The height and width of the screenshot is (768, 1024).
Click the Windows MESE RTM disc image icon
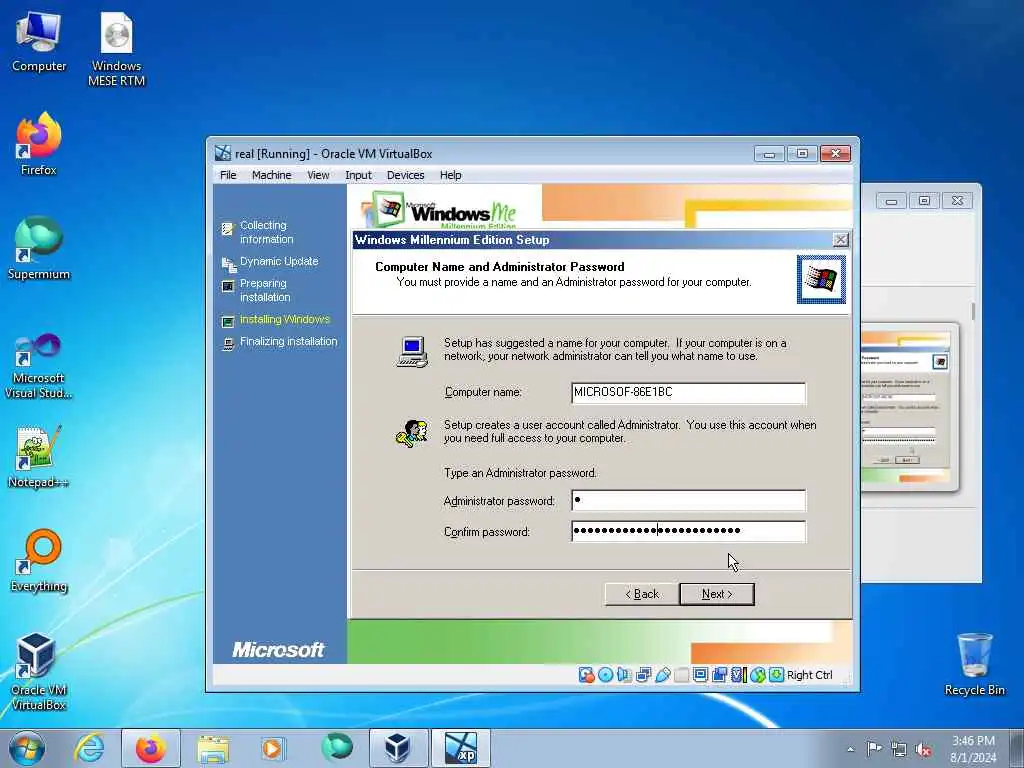tap(116, 50)
